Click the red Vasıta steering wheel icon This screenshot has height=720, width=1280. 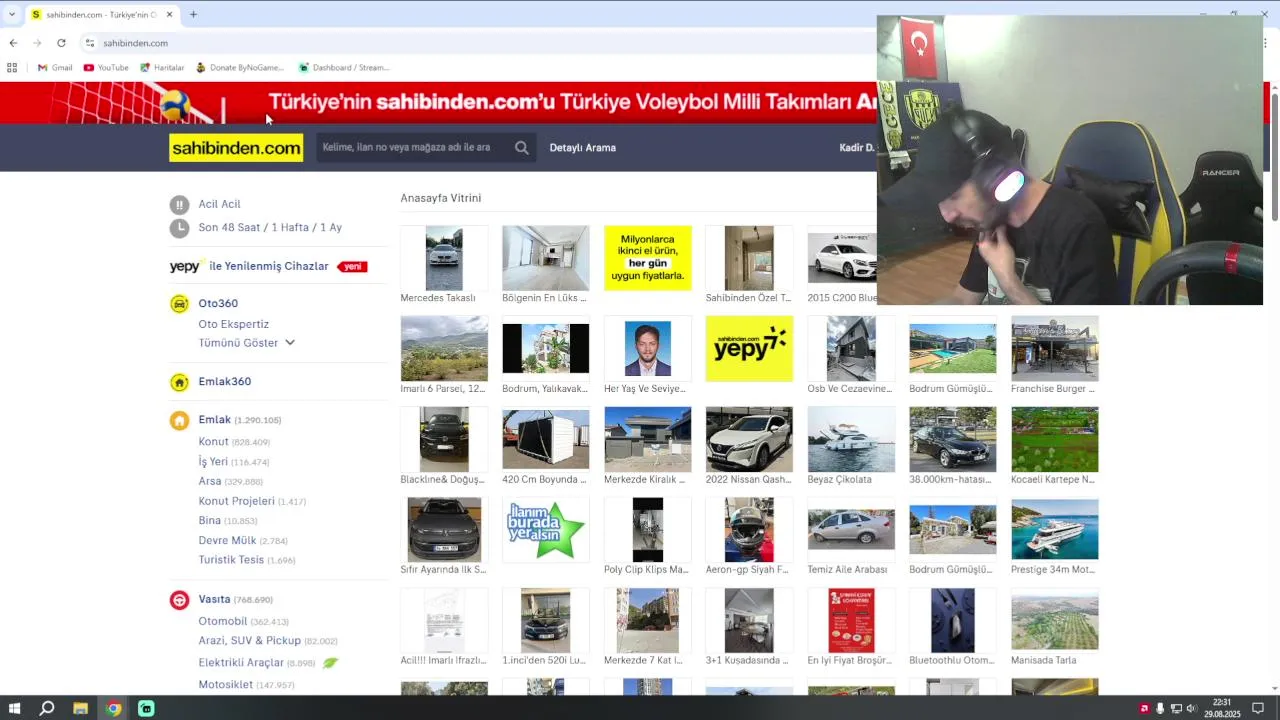[179, 600]
